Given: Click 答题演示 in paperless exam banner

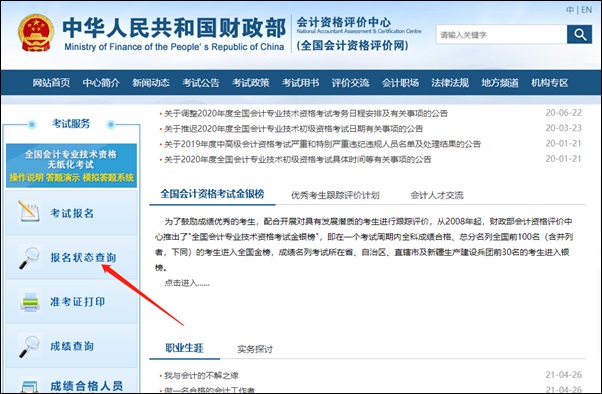Looking at the screenshot, I should pyautogui.click(x=63, y=177).
